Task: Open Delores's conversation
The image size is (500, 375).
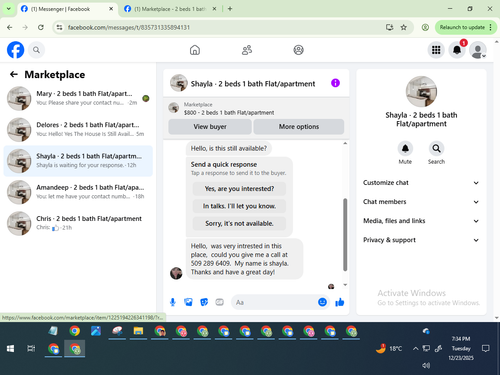Action: 78,129
